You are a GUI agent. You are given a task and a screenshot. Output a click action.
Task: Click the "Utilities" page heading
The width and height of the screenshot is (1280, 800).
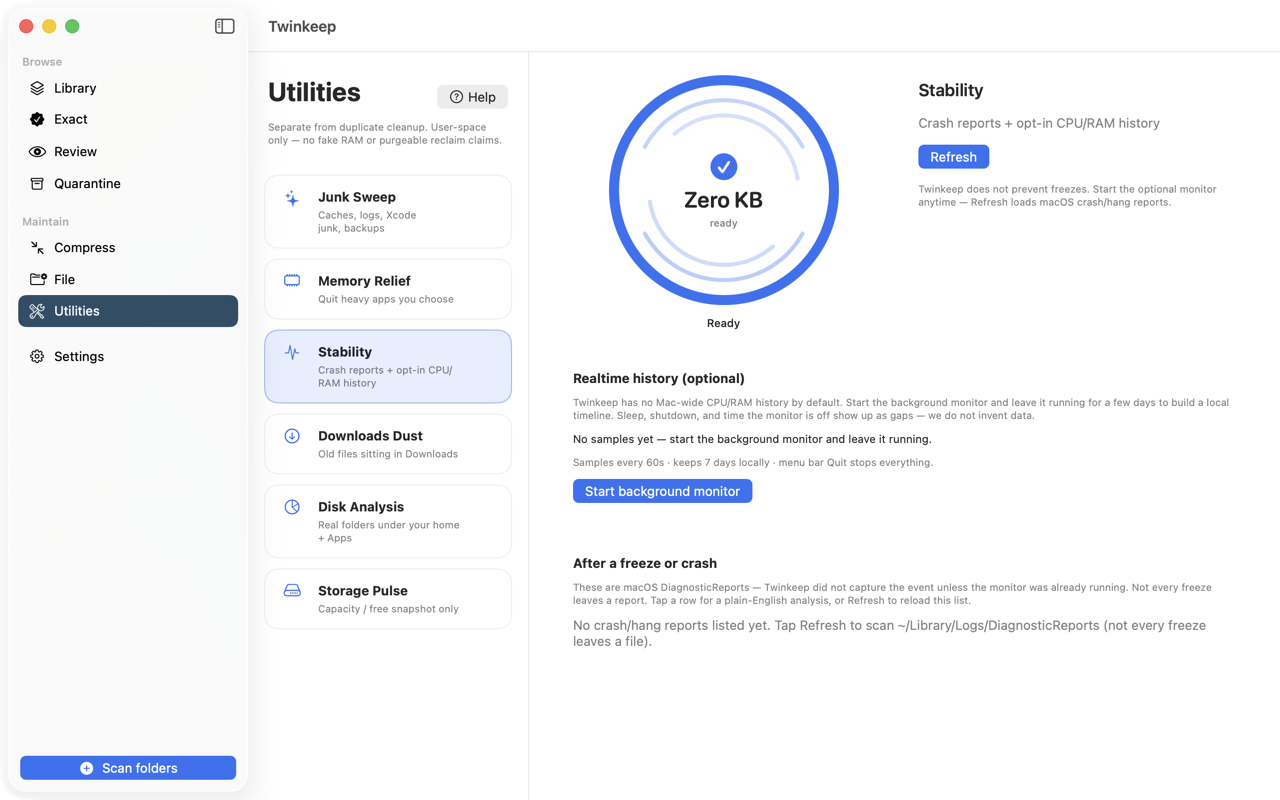(314, 92)
